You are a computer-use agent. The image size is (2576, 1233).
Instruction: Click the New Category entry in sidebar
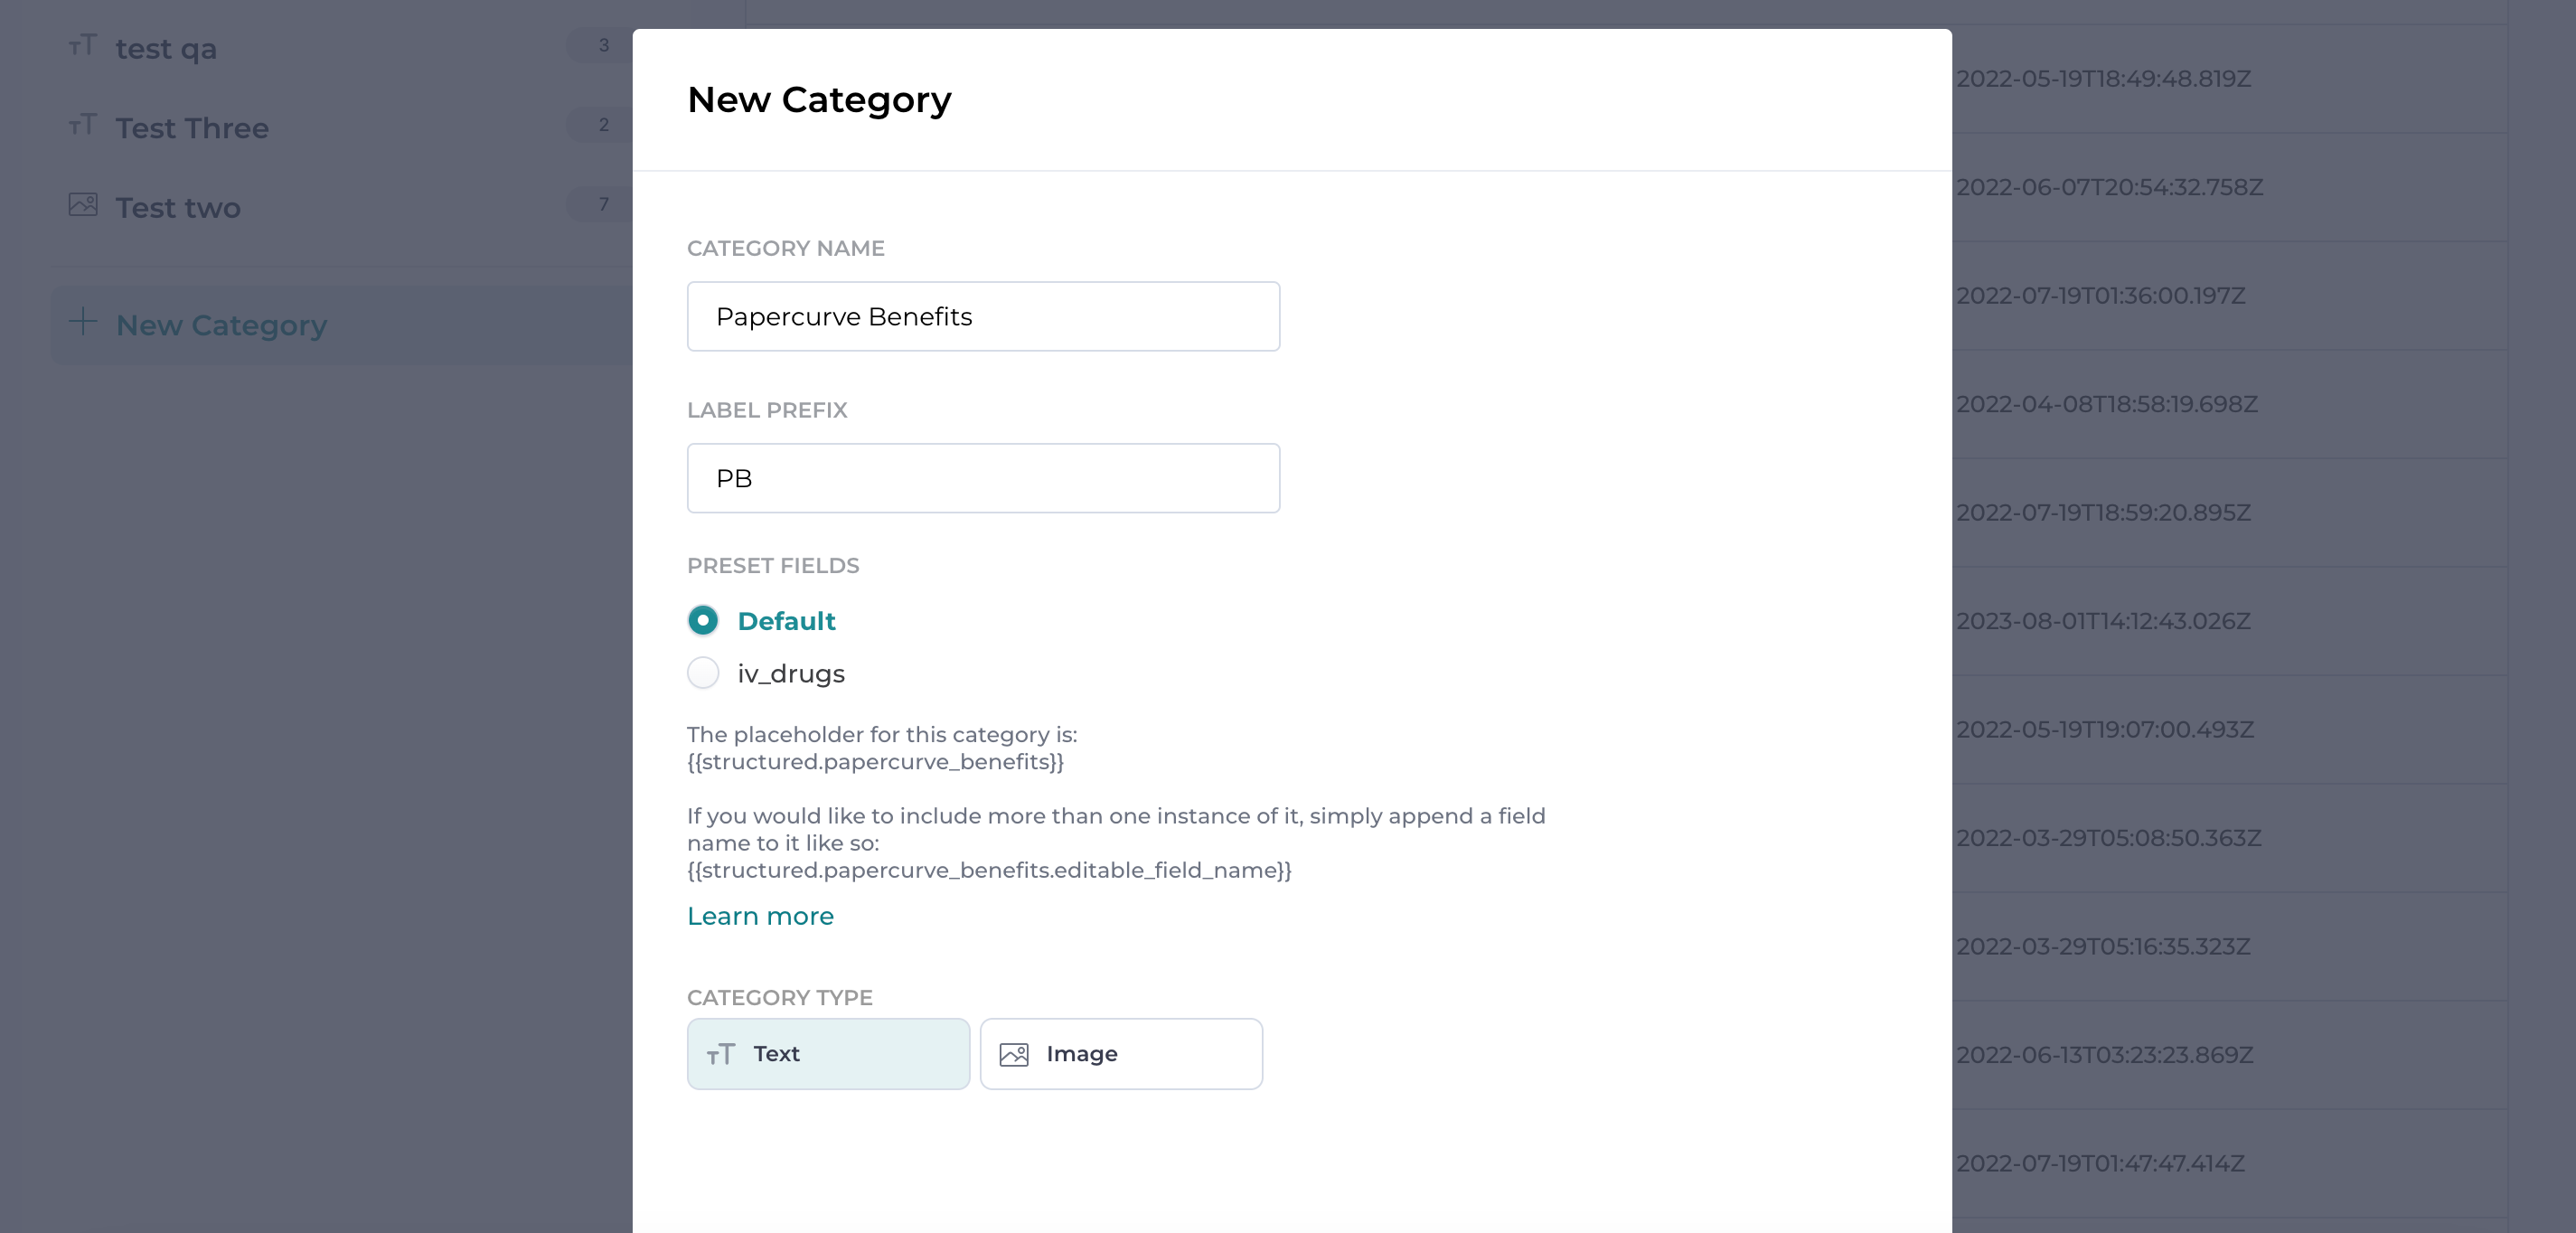point(221,324)
